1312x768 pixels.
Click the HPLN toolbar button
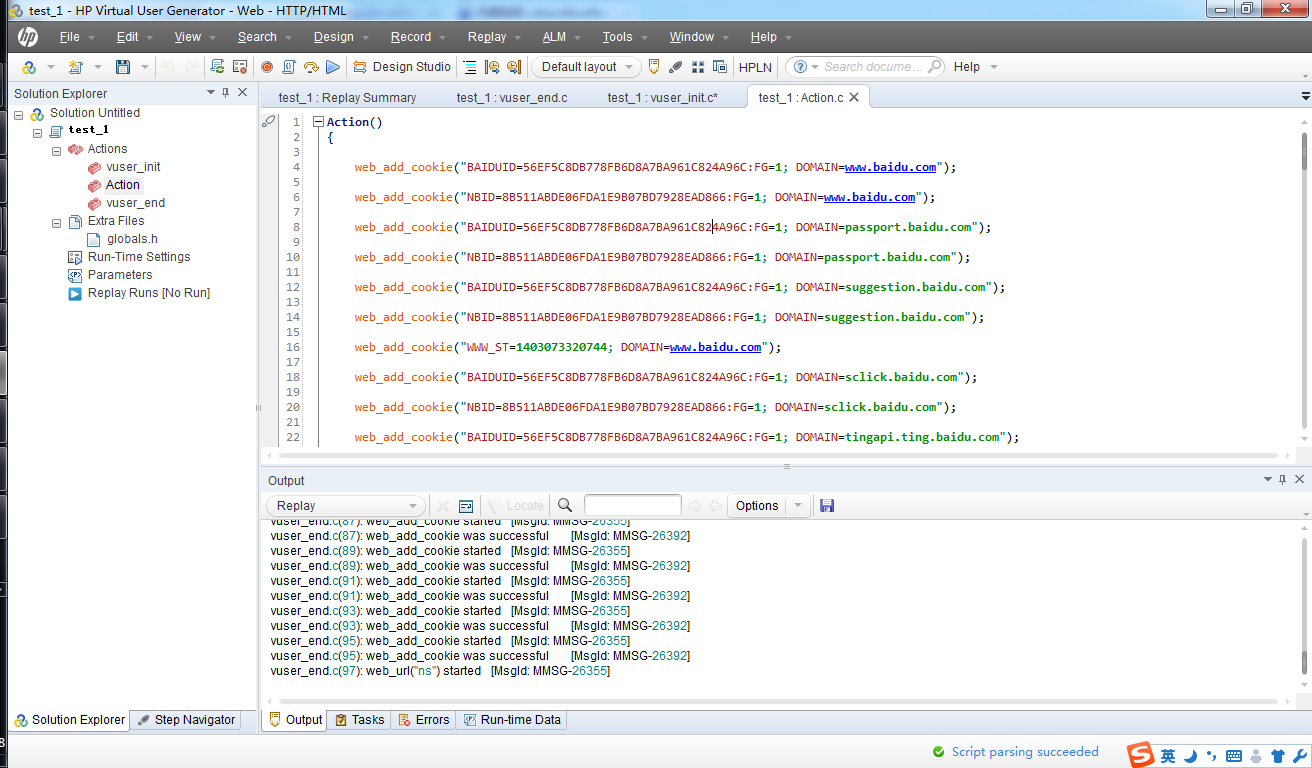755,67
